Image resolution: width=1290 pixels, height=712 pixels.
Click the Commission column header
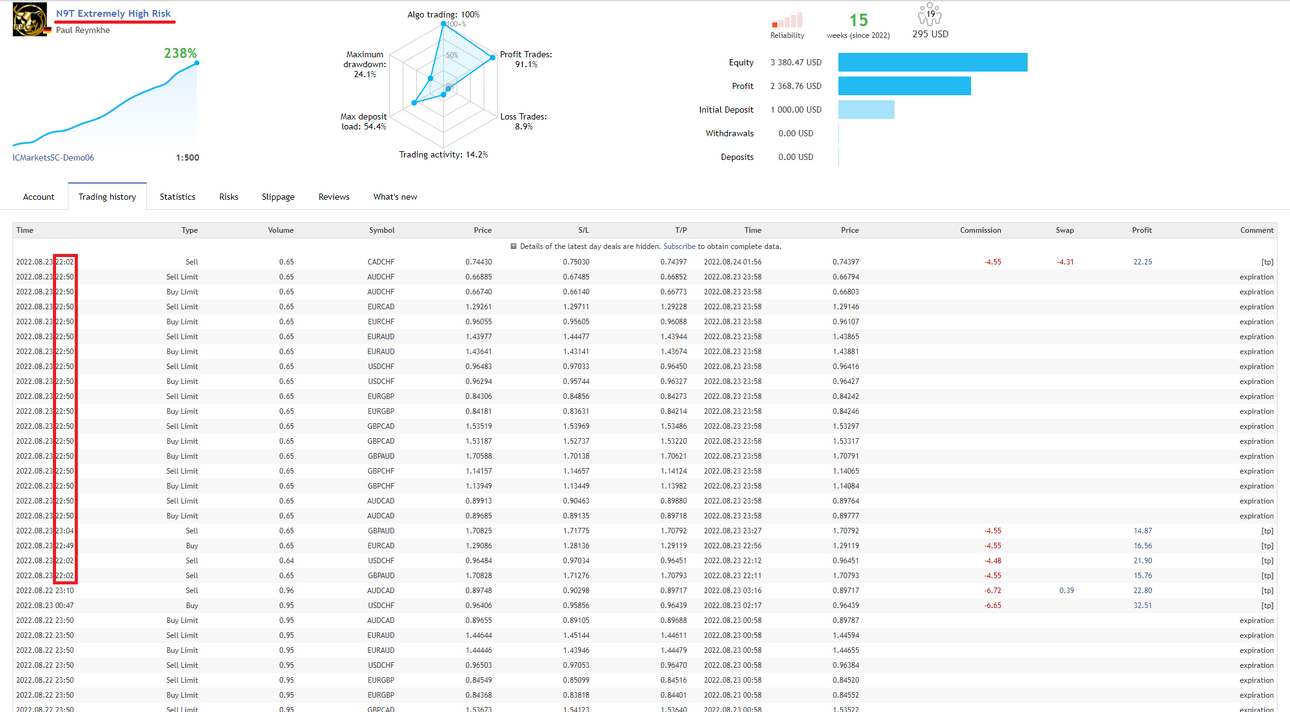(x=980, y=230)
